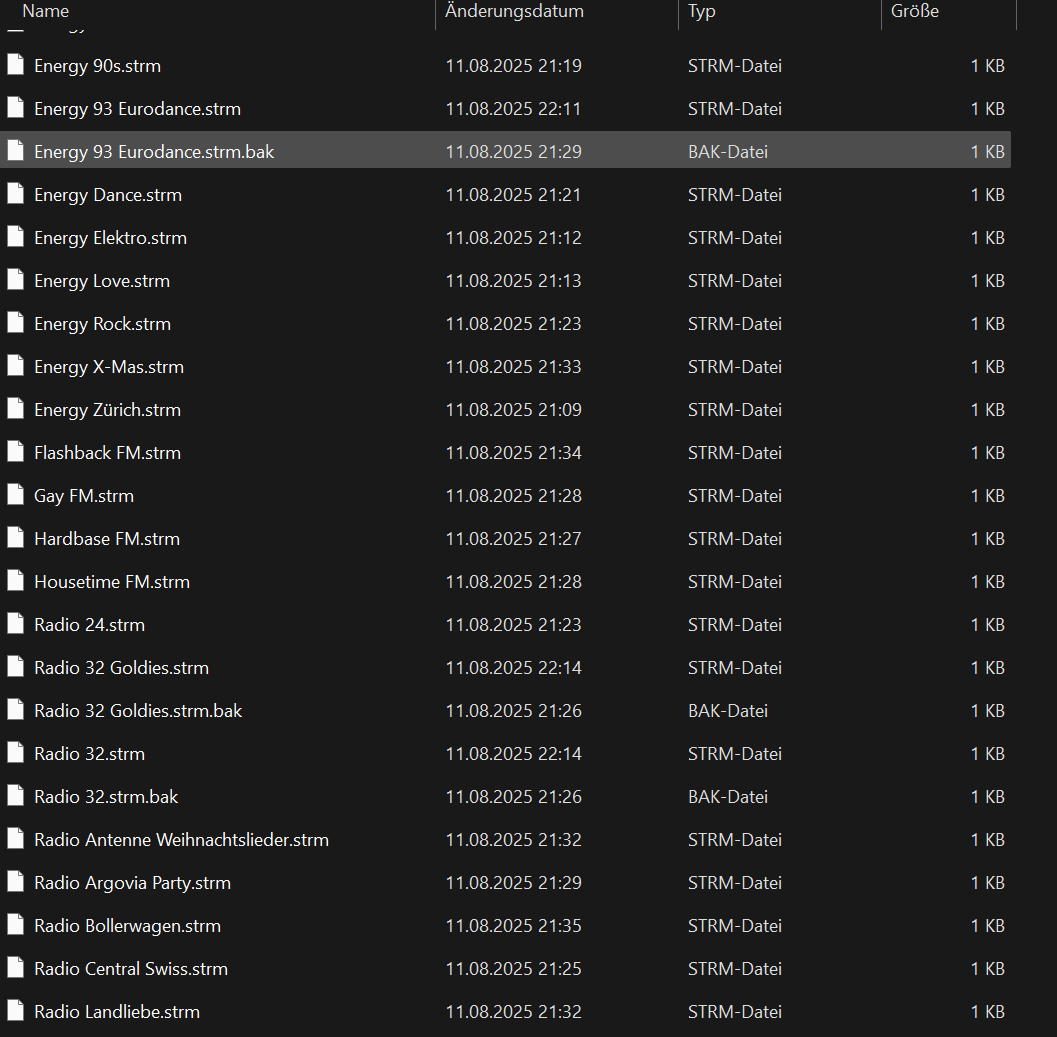Click file icon of Radio Argovia Party.strm

[16, 881]
